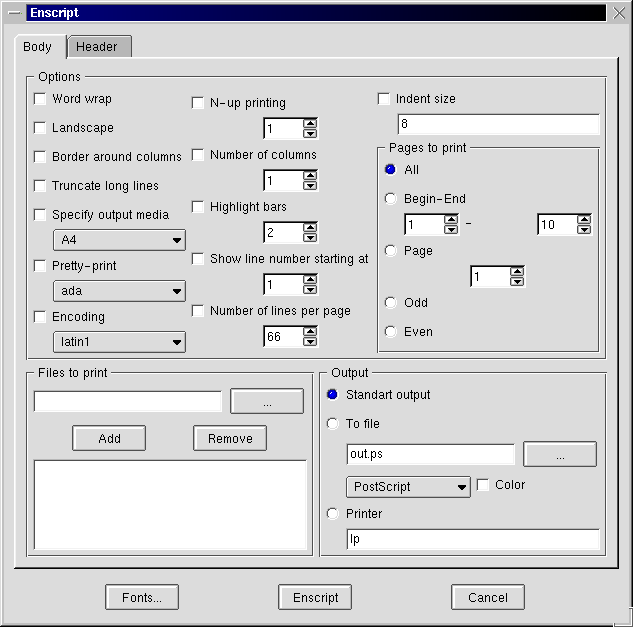Screen dimensions: 633x627
Task: Click the browse button for Files to print
Action: pos(267,401)
